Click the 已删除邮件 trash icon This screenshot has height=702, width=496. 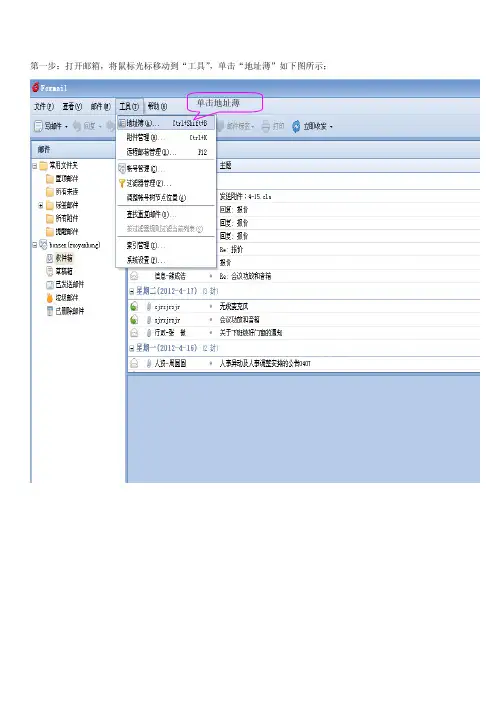pos(50,311)
